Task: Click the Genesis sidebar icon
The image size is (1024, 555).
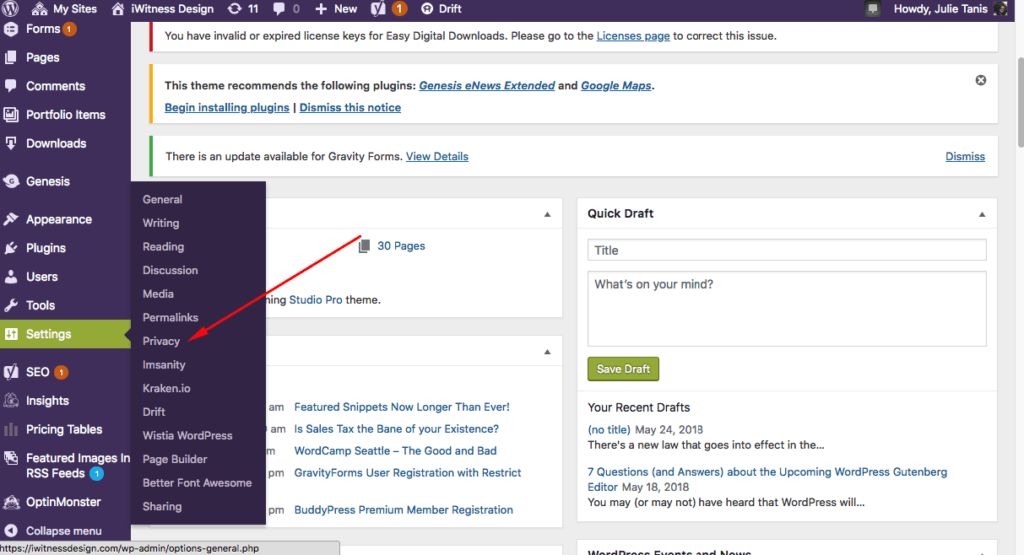Action: pos(10,181)
